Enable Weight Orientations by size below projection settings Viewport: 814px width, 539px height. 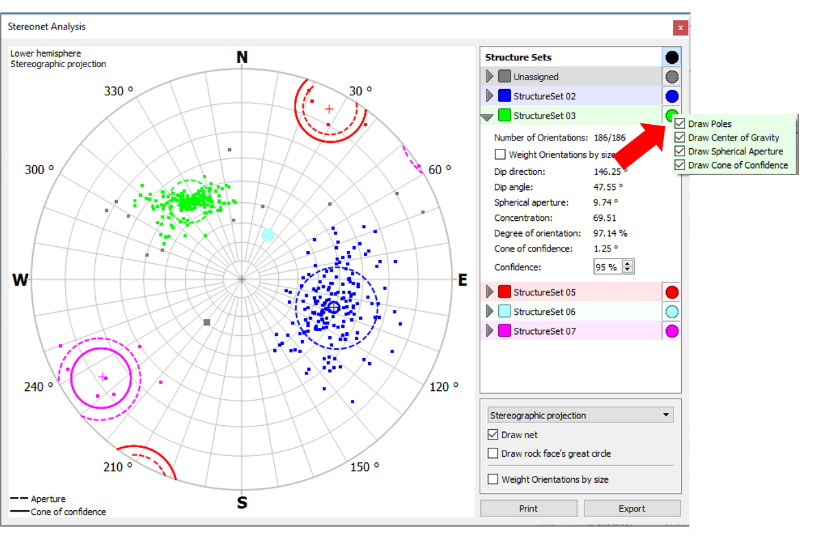pyautogui.click(x=493, y=479)
